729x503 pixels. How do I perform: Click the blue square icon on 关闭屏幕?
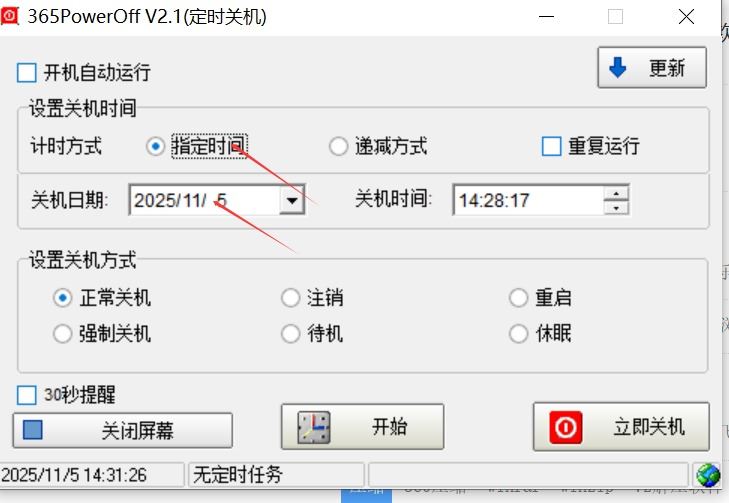click(x=33, y=430)
